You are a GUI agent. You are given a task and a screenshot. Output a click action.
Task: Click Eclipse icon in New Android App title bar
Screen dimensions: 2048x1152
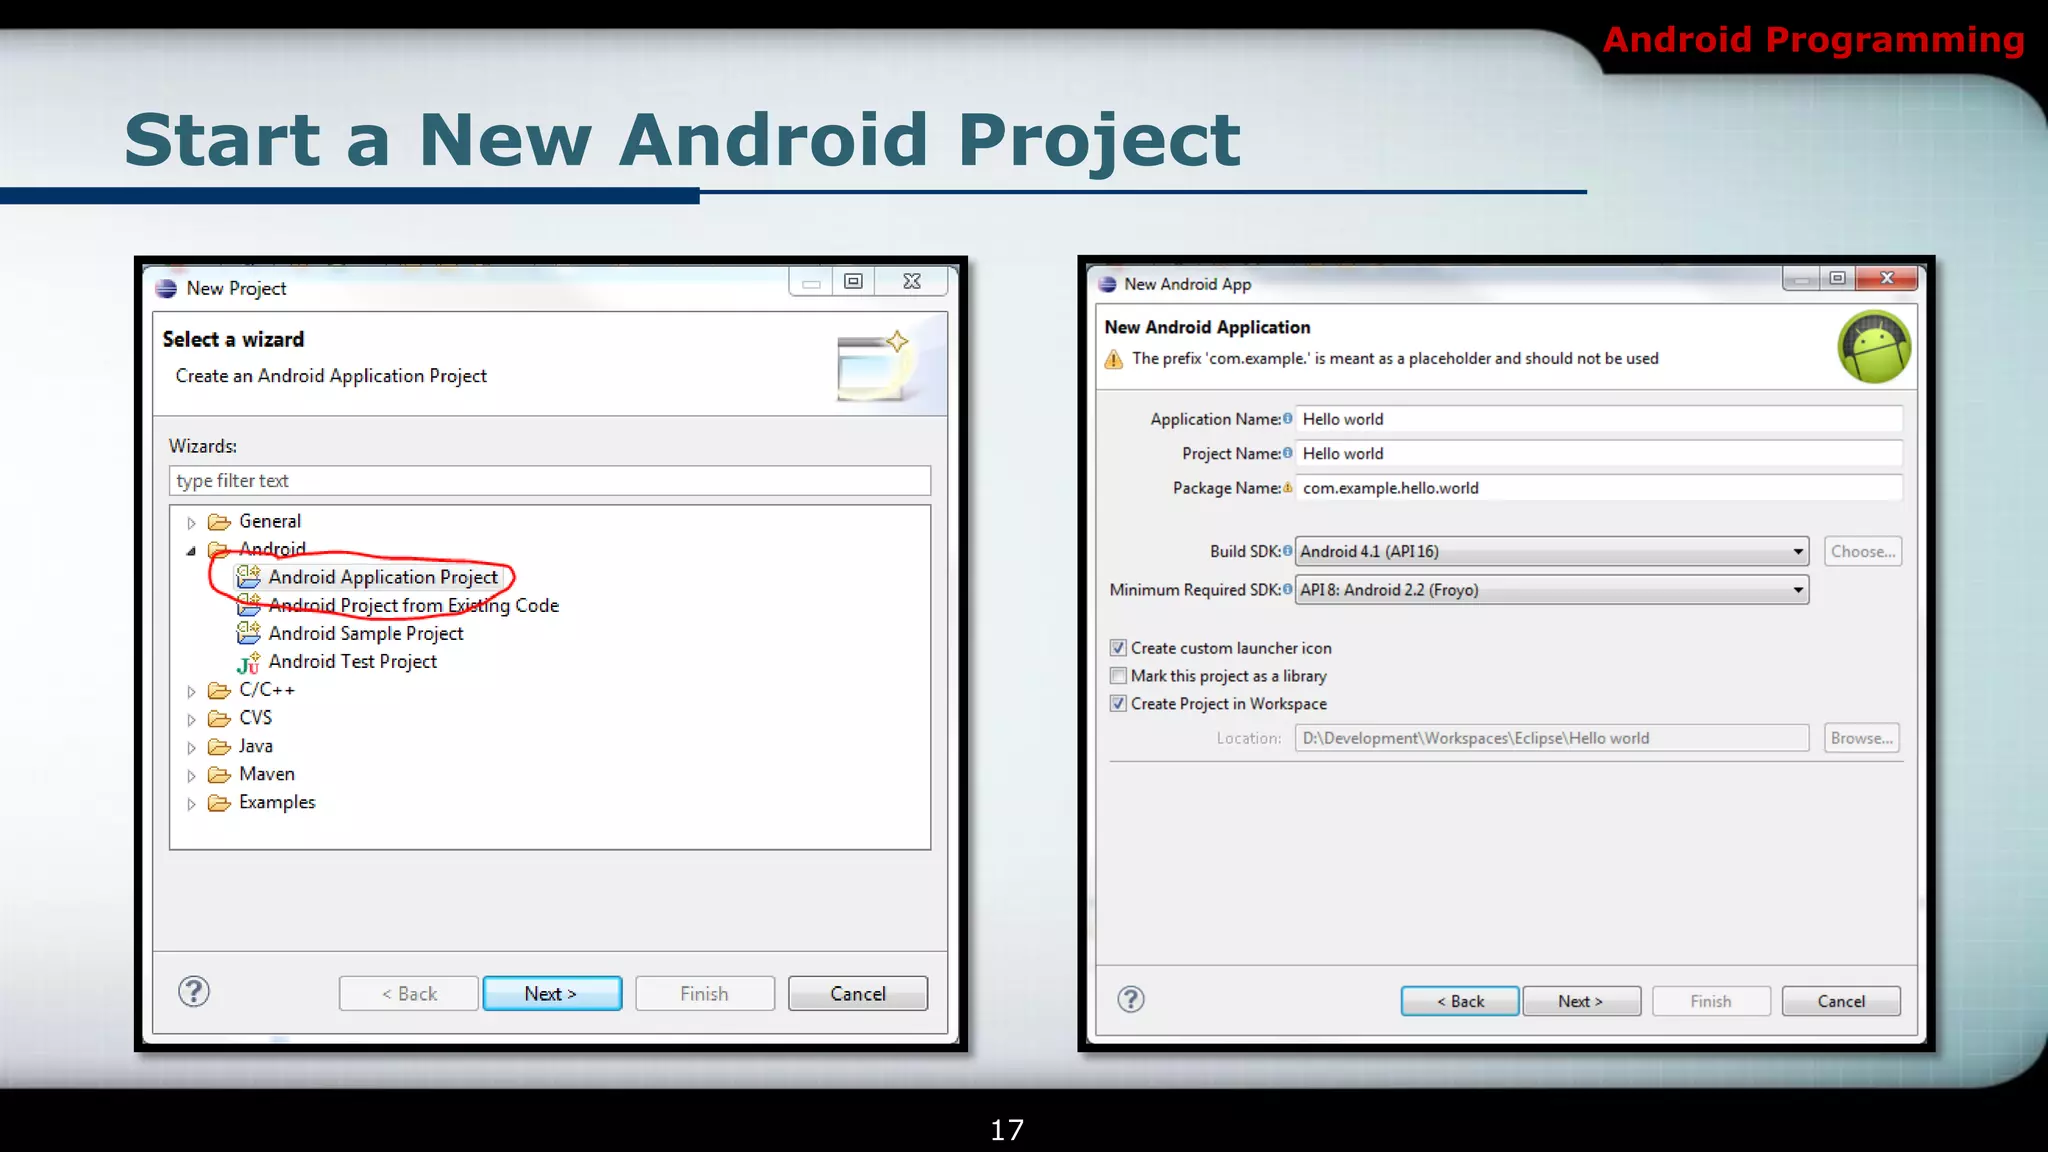point(1107,284)
